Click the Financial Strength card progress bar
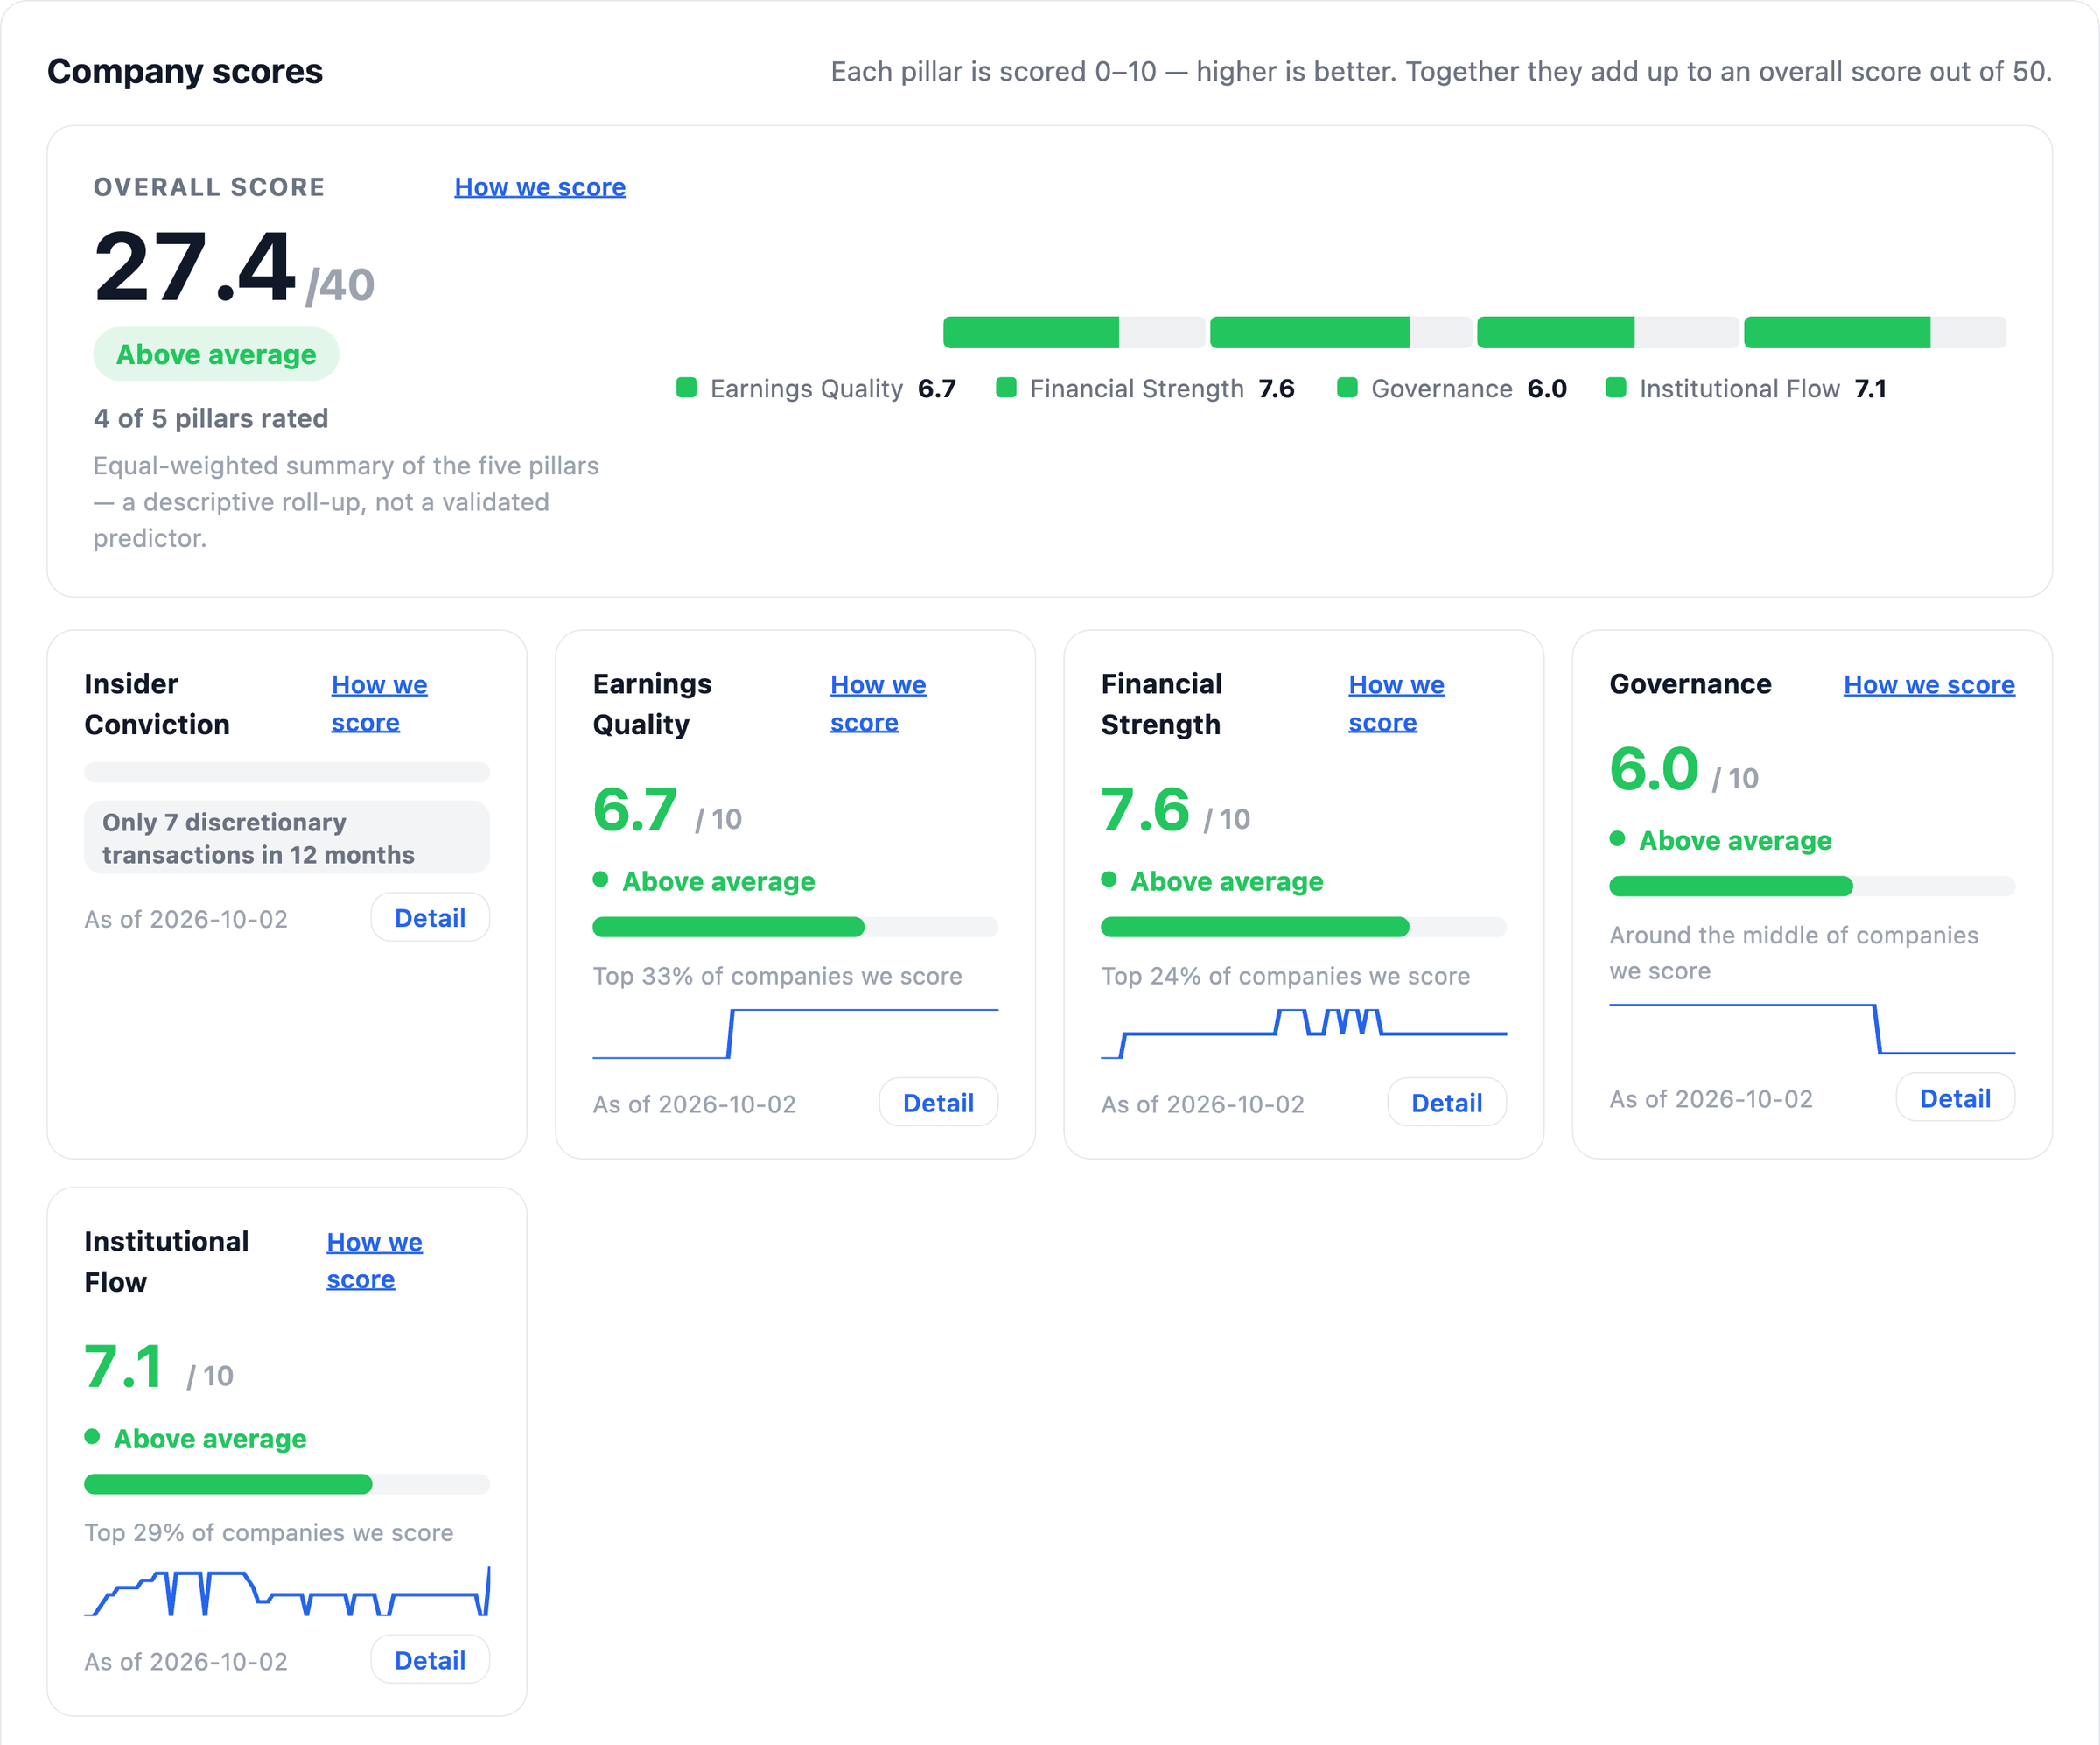The width and height of the screenshot is (2100, 1745). pos(1304,927)
